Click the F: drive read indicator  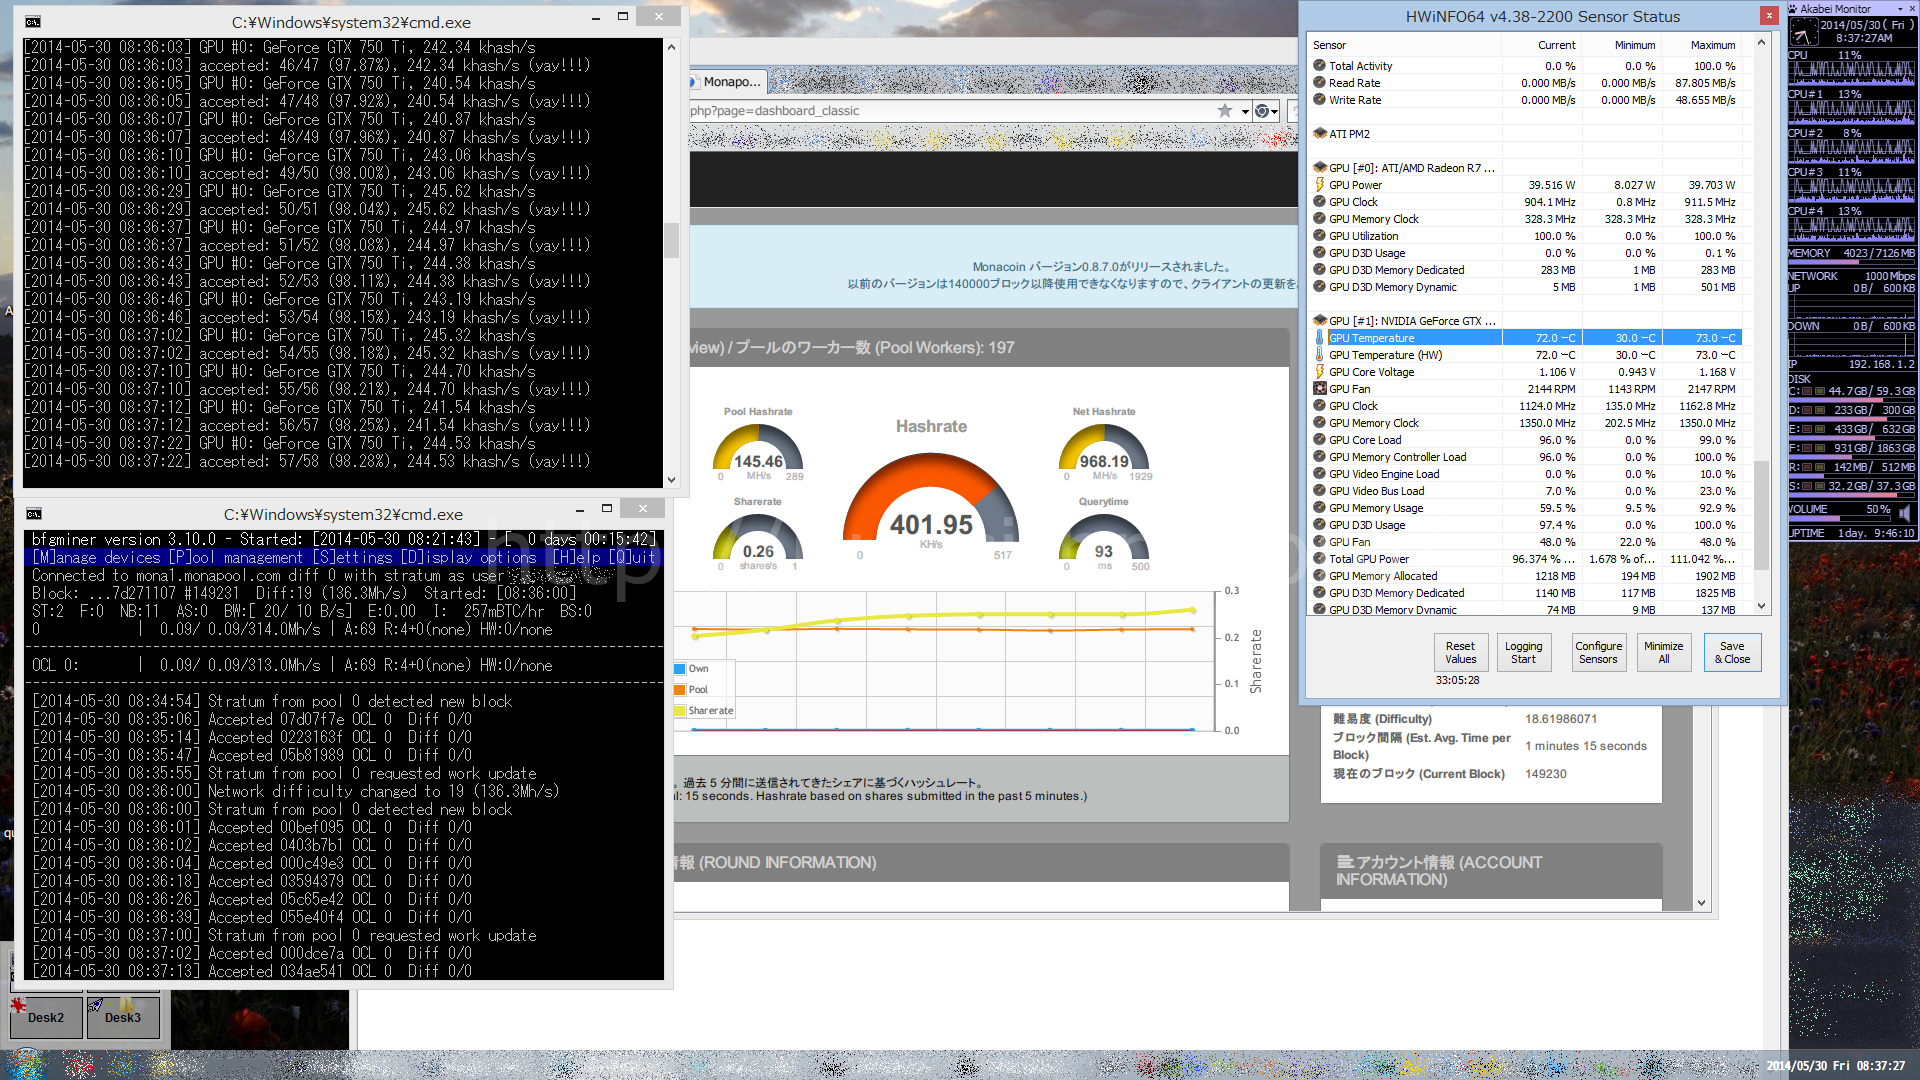pos(1808,448)
